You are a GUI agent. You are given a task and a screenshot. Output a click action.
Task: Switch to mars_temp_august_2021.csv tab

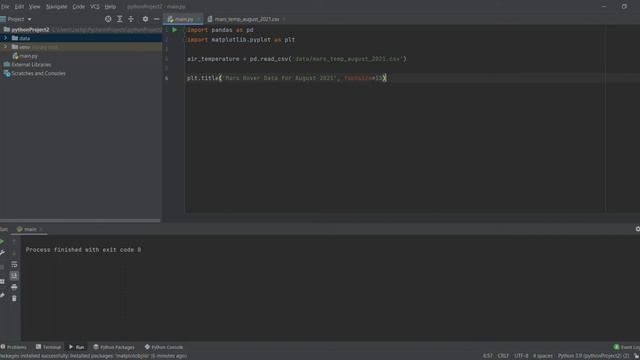pos(247,19)
